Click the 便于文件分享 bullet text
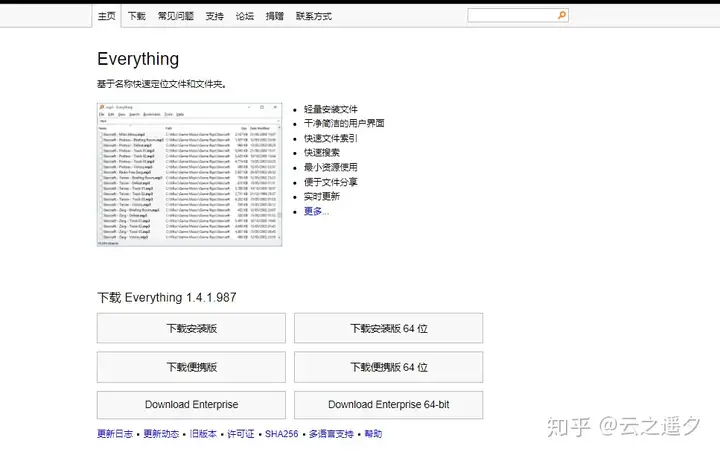The image size is (720, 455). coord(331,182)
